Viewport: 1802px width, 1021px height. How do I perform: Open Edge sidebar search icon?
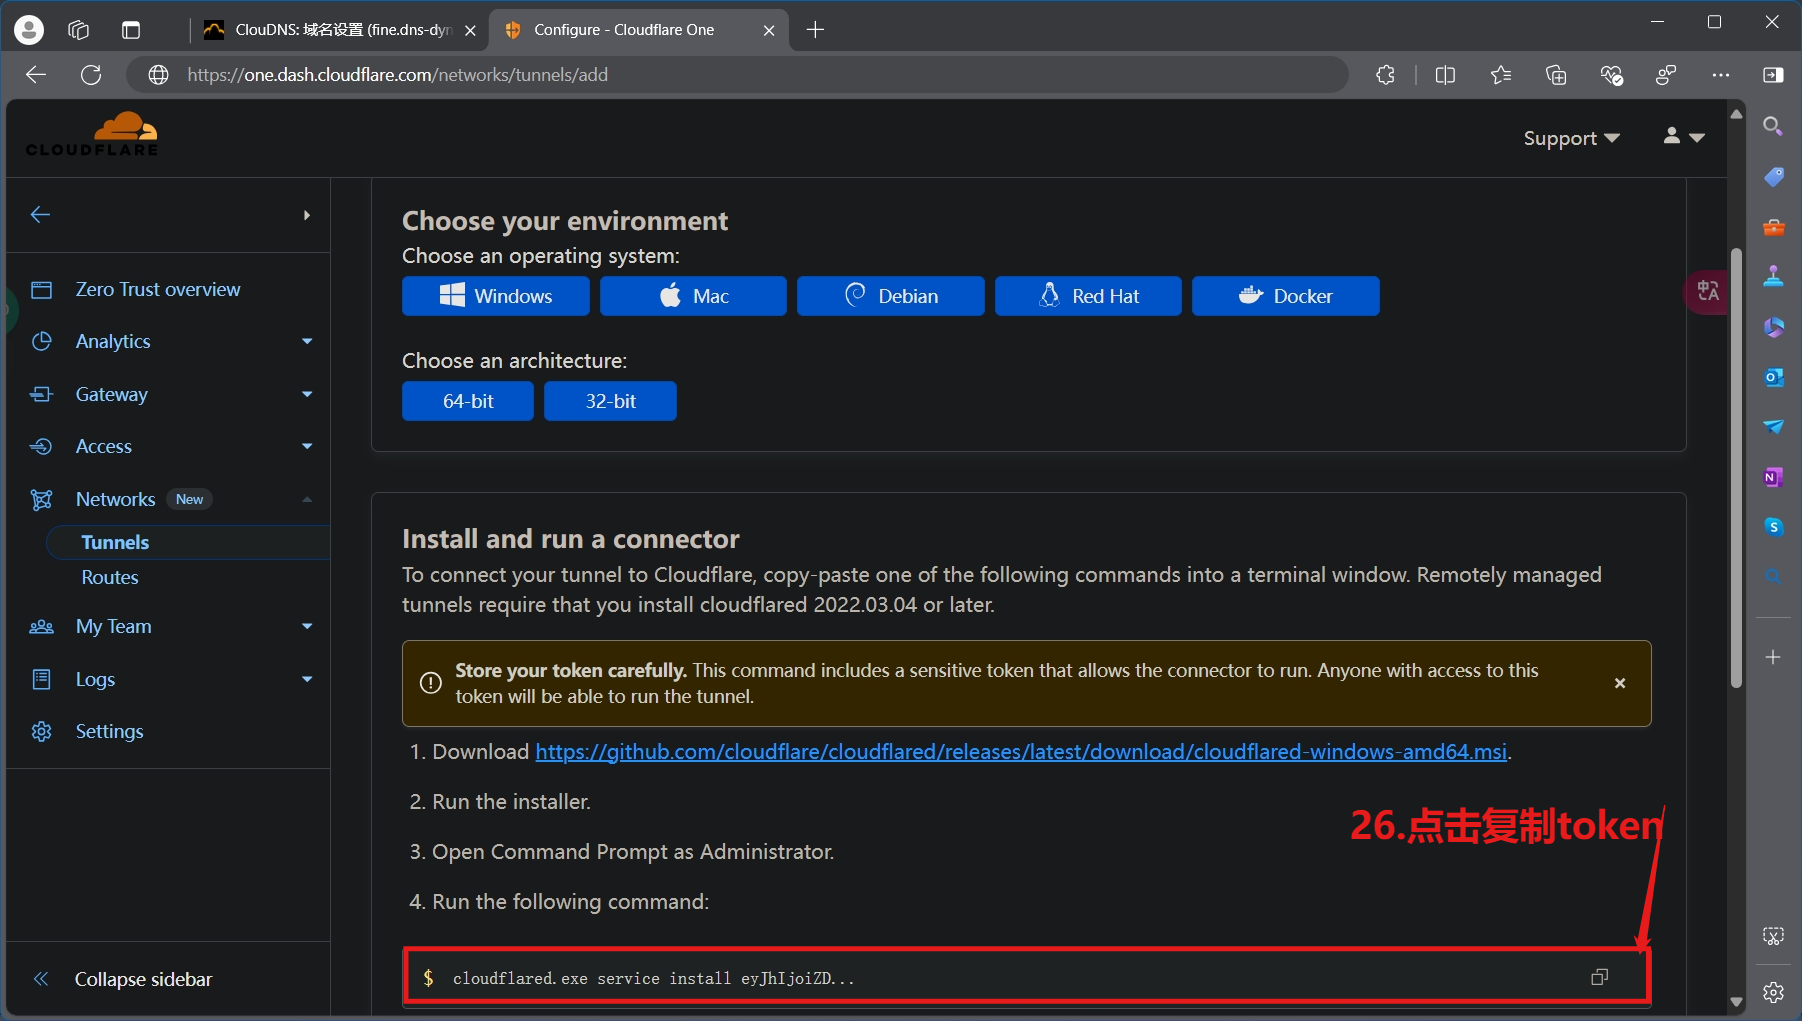[1773, 126]
